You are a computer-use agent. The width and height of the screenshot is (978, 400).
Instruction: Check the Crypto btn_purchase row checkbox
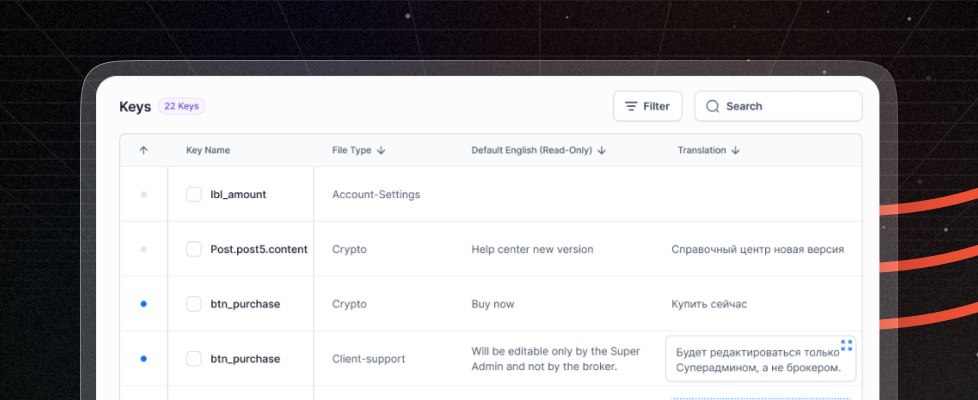pyautogui.click(x=194, y=304)
